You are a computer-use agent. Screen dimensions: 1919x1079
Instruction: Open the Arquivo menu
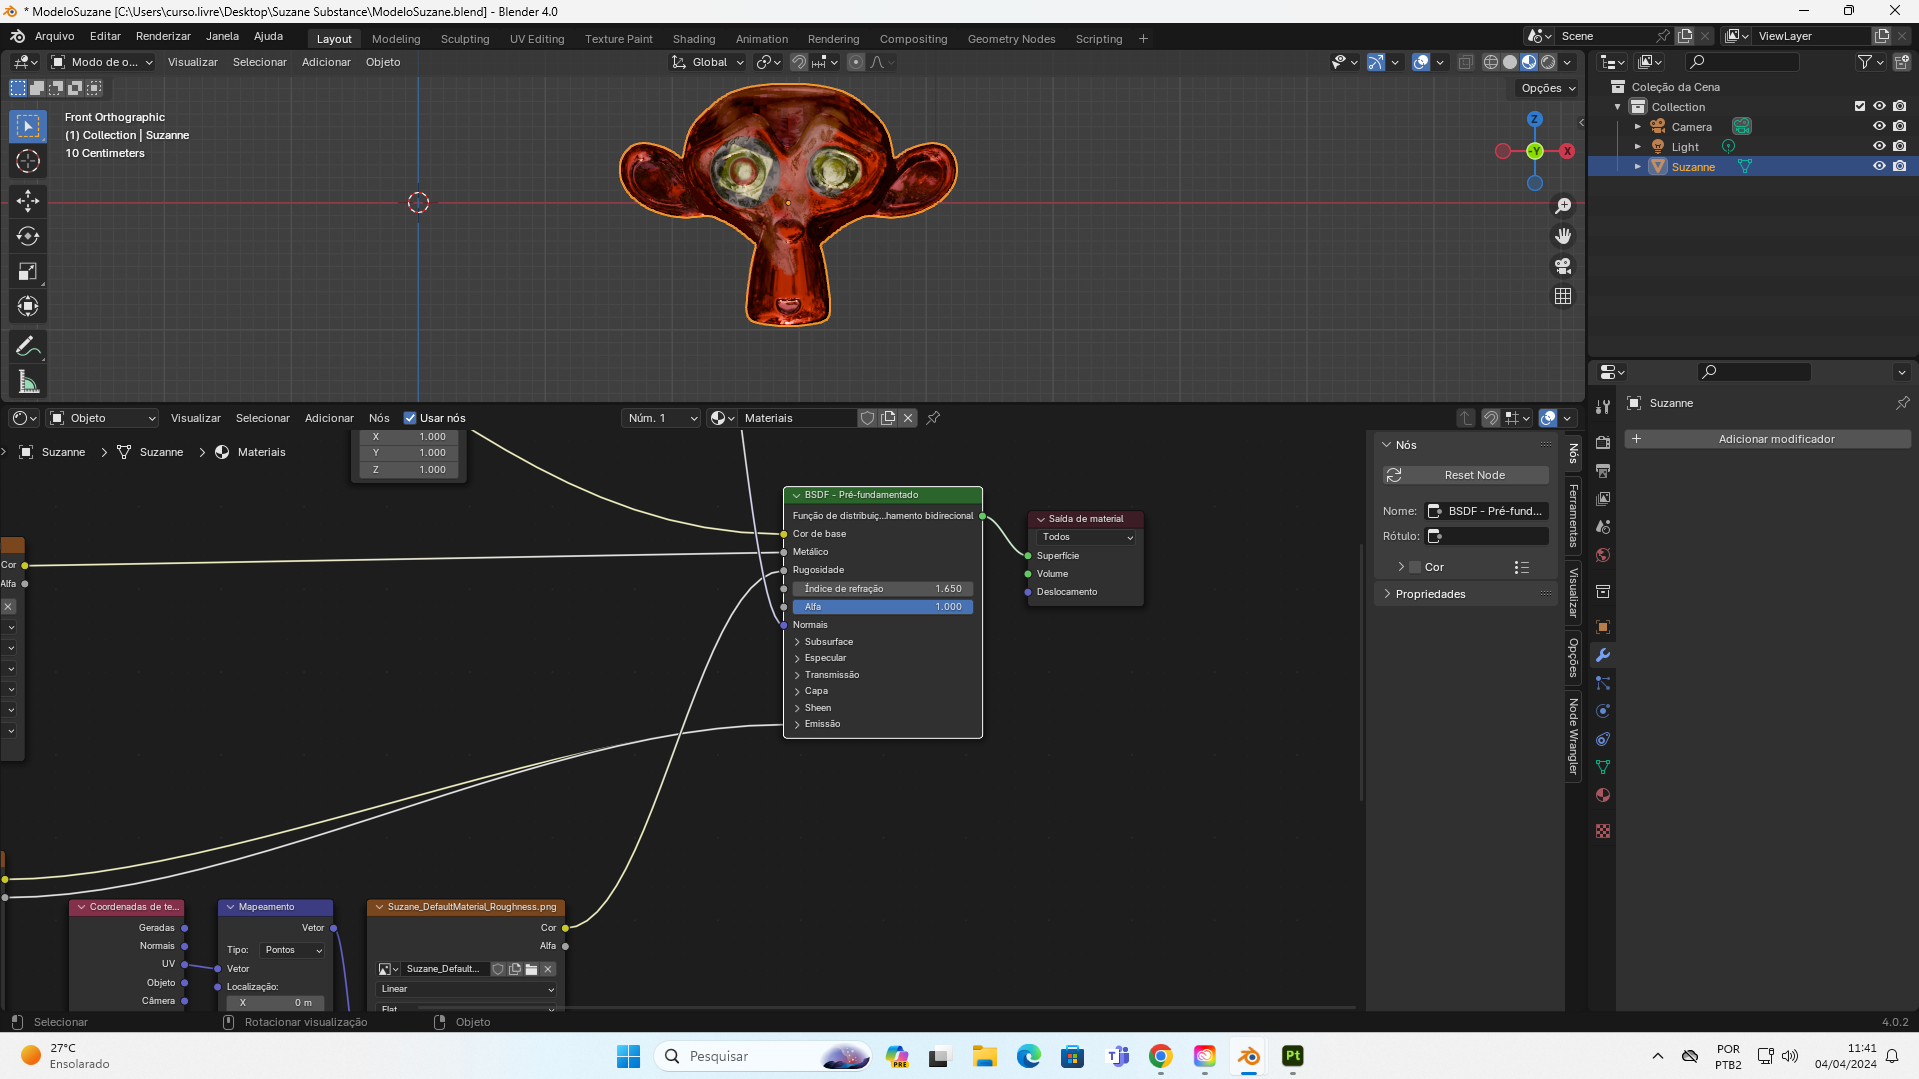[54, 36]
